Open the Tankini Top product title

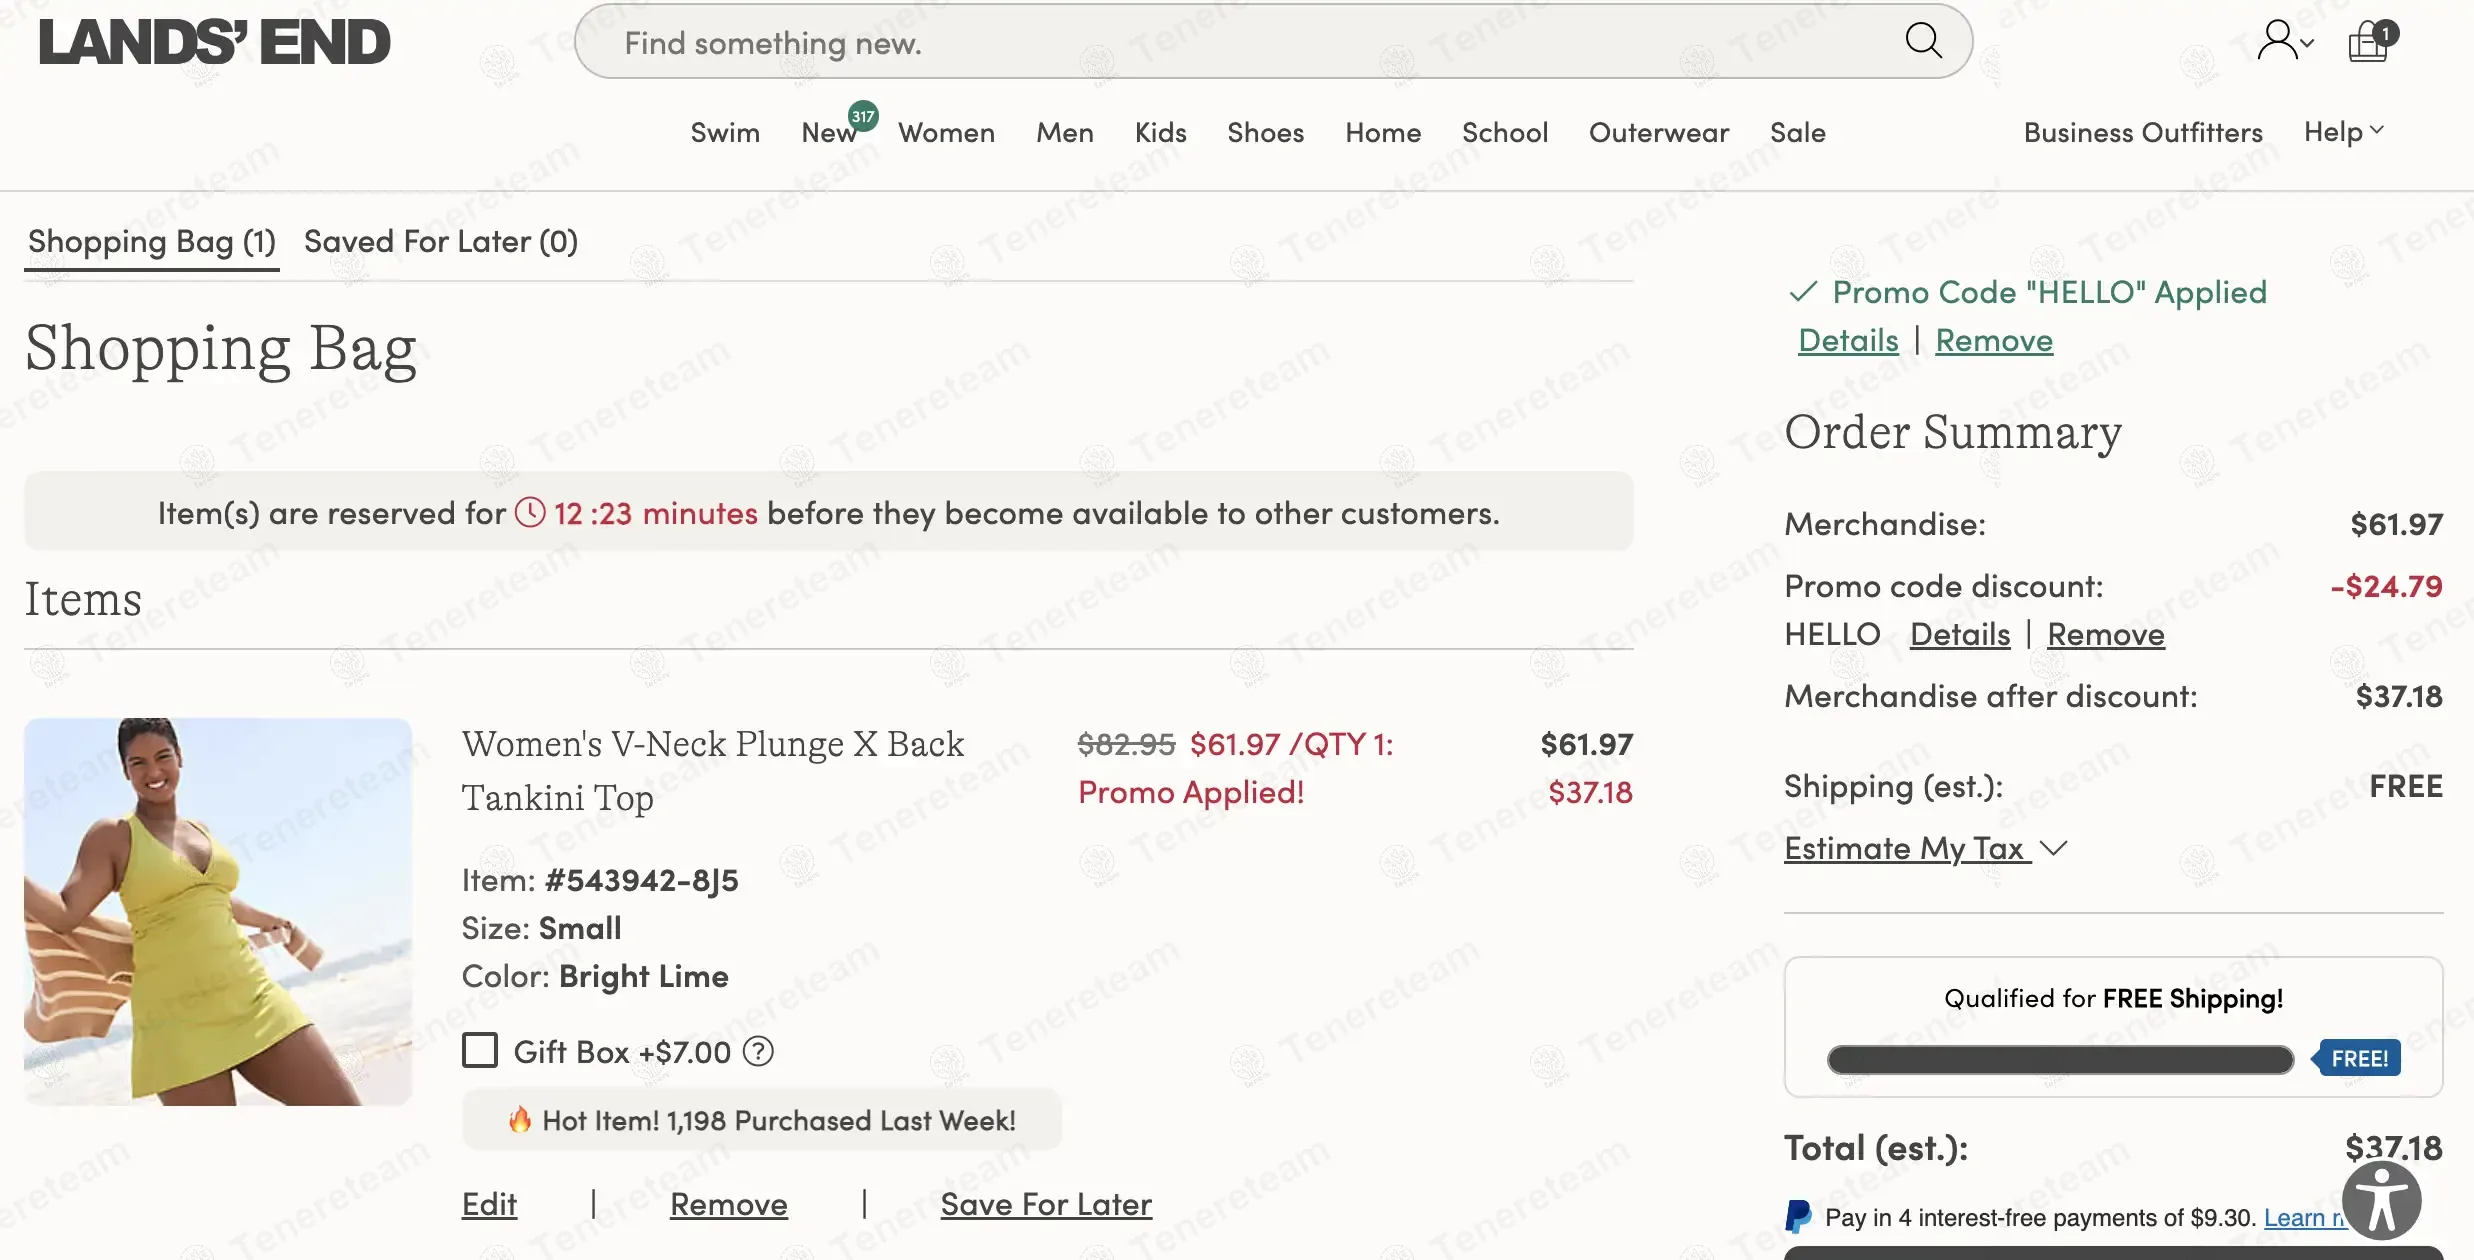[x=712, y=771]
